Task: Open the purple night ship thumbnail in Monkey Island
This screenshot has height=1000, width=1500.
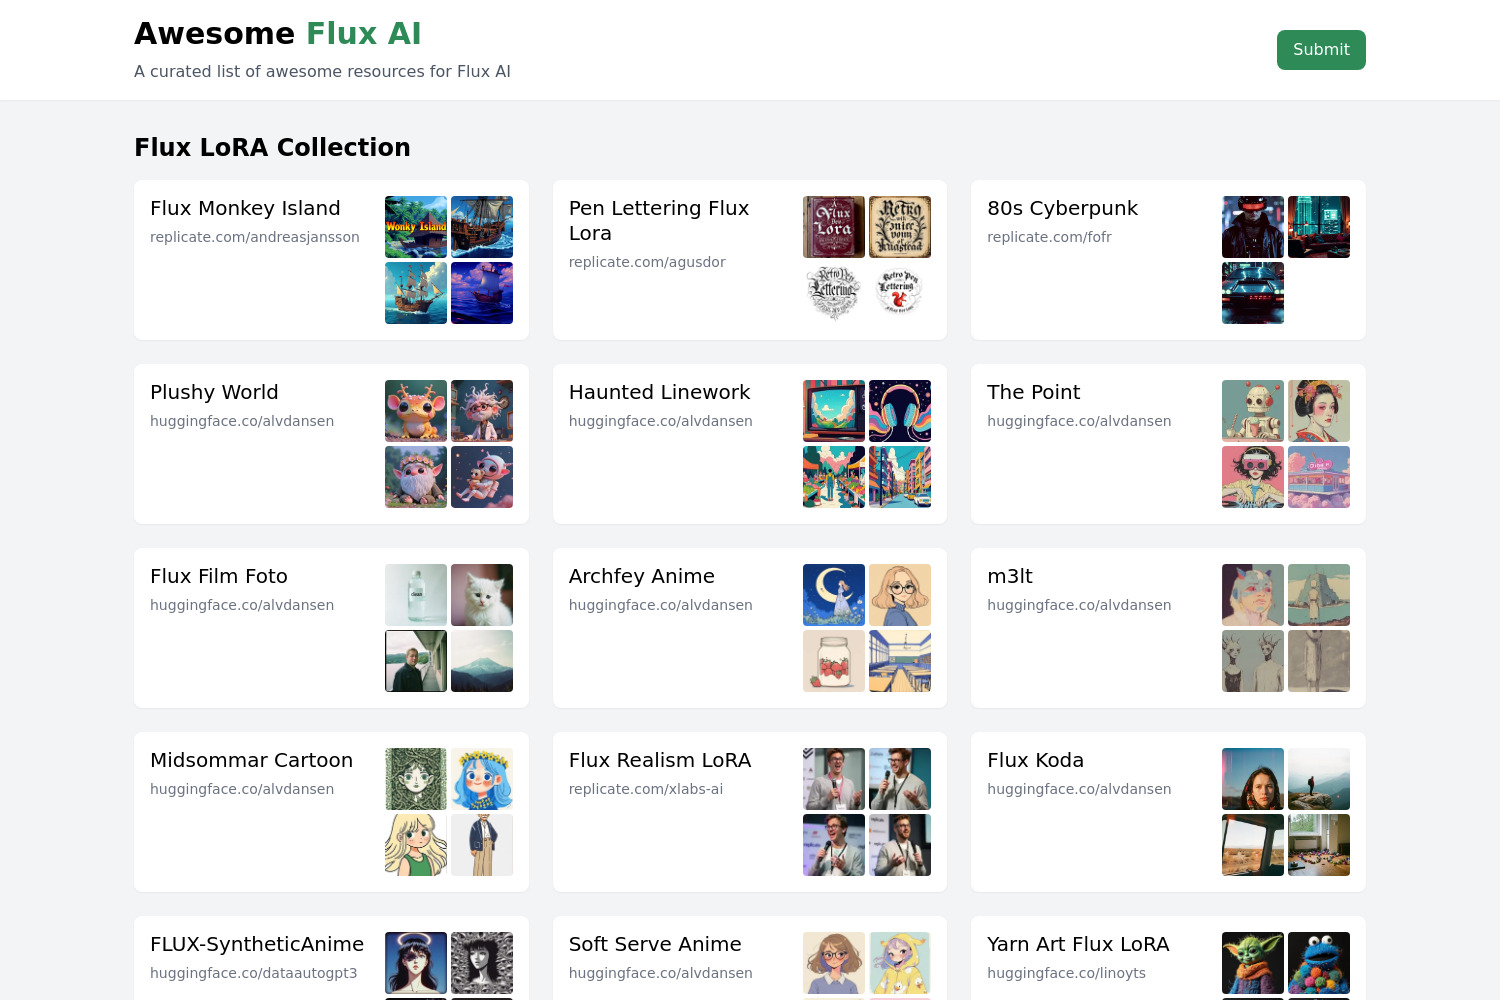Action: [x=482, y=293]
